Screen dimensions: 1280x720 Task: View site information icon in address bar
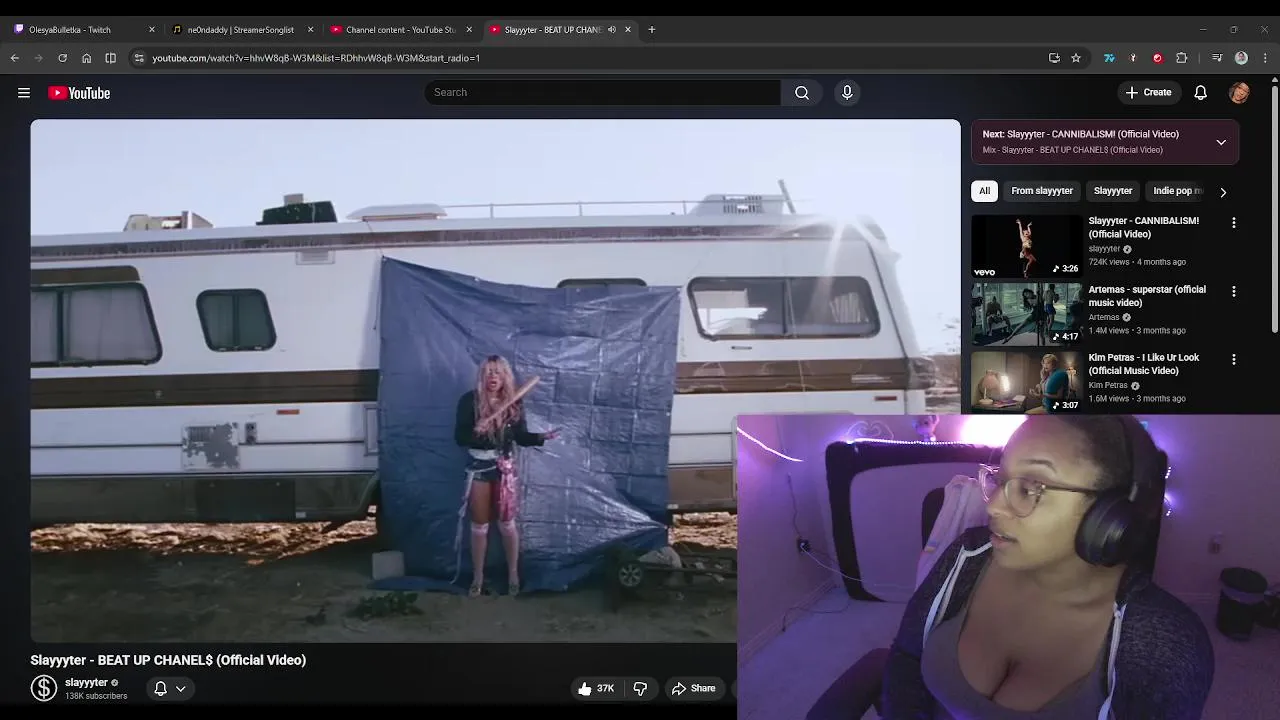click(139, 58)
